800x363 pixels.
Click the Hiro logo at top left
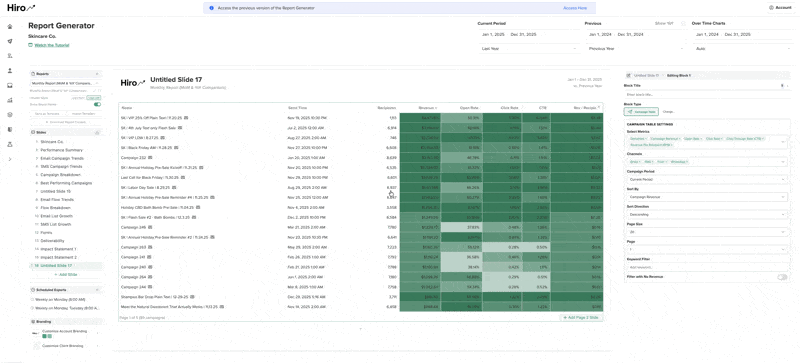tap(21, 8)
